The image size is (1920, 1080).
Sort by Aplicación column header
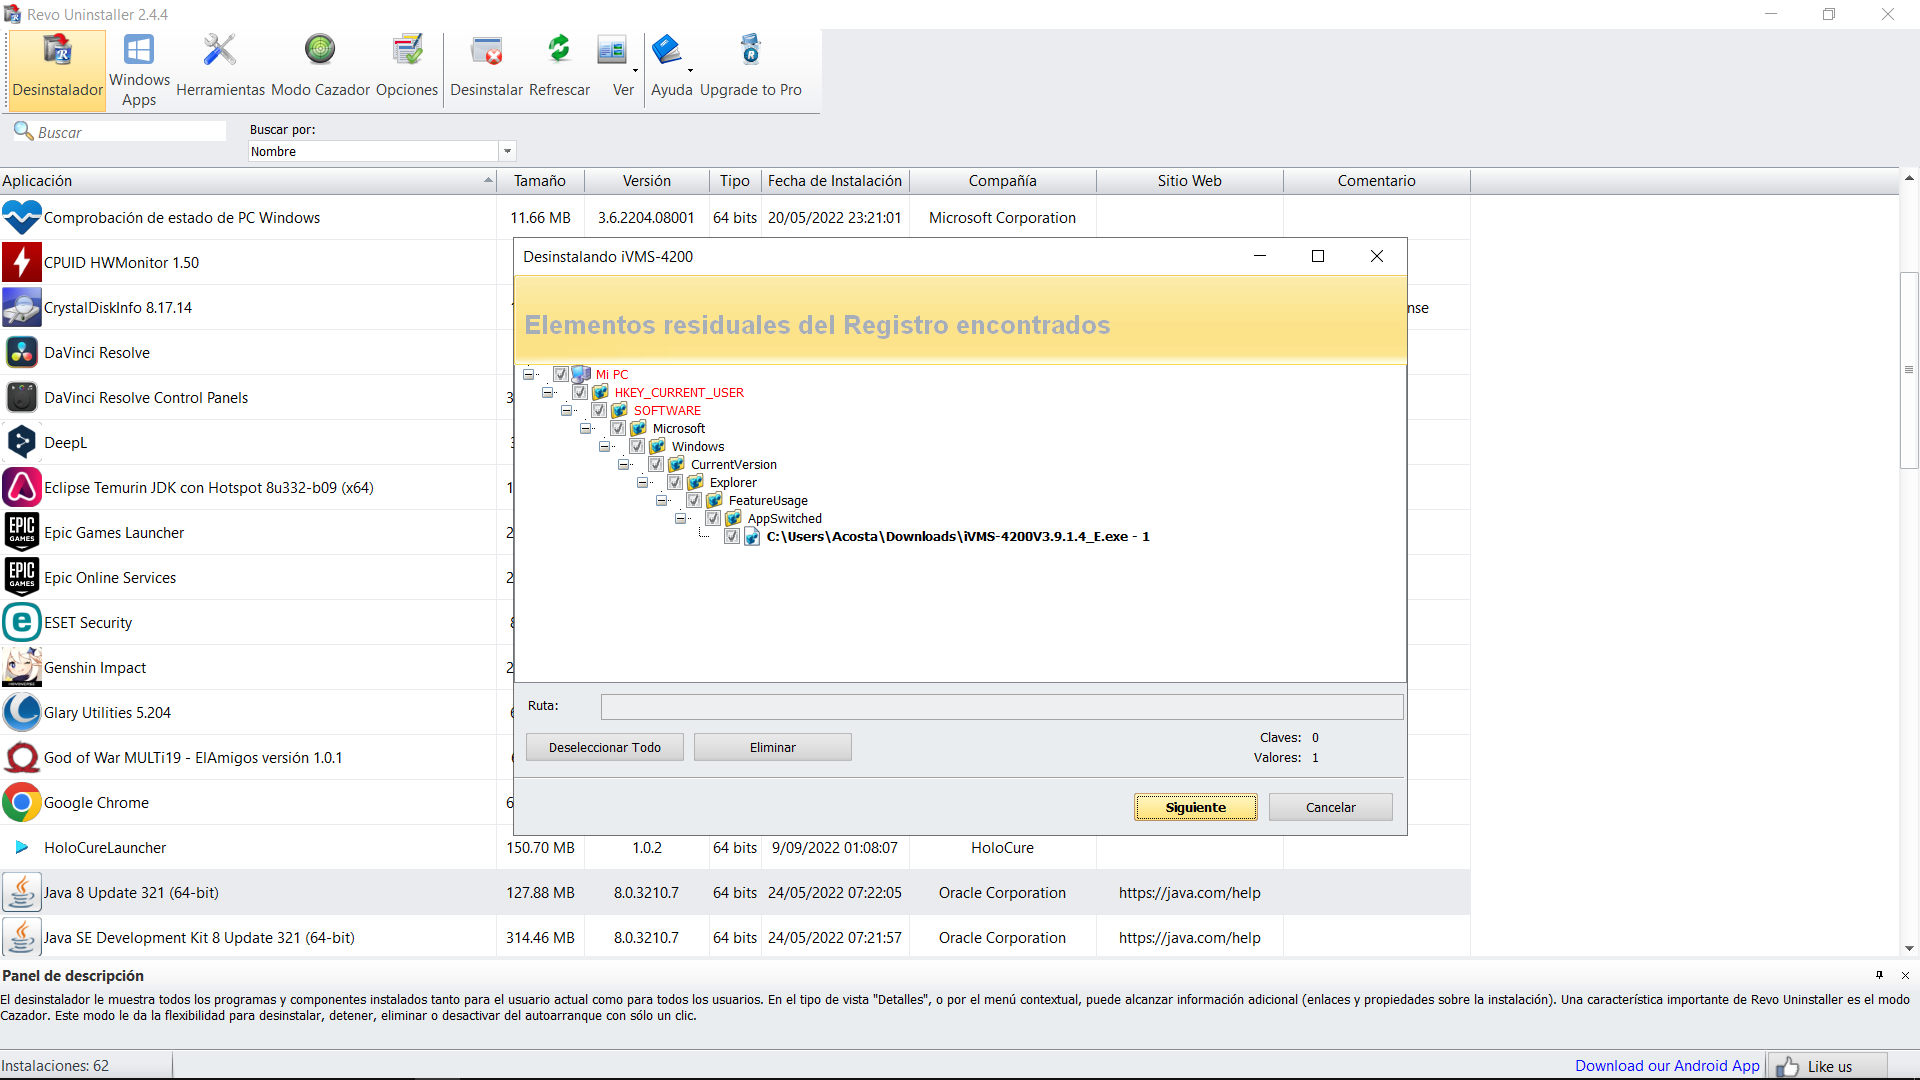[248, 181]
